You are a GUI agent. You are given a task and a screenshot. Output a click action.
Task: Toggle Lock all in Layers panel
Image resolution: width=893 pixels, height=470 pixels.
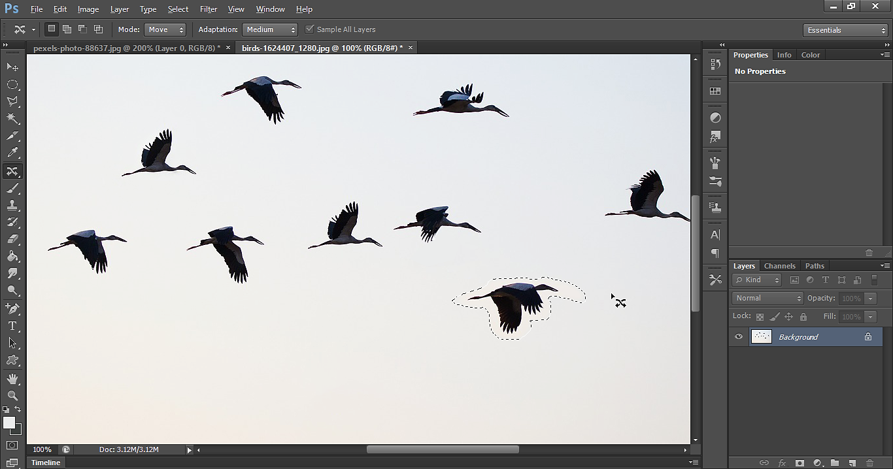[803, 317]
